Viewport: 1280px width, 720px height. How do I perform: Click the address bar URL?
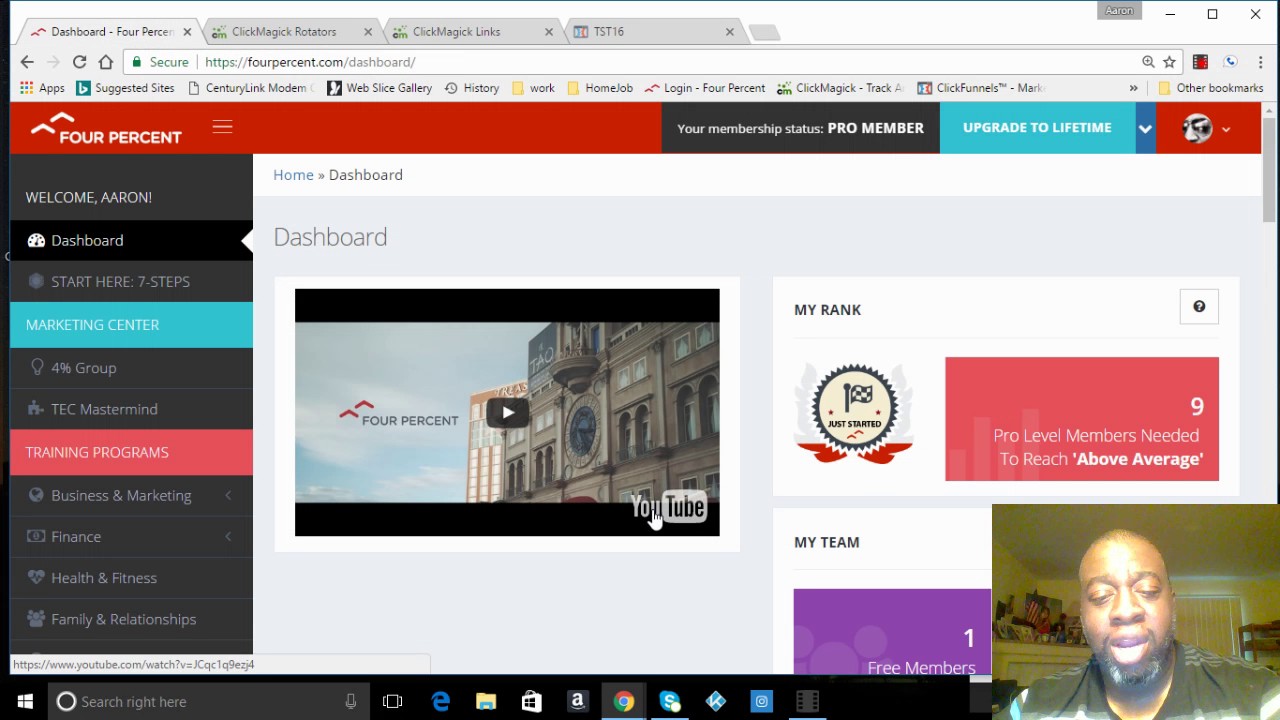pos(310,62)
